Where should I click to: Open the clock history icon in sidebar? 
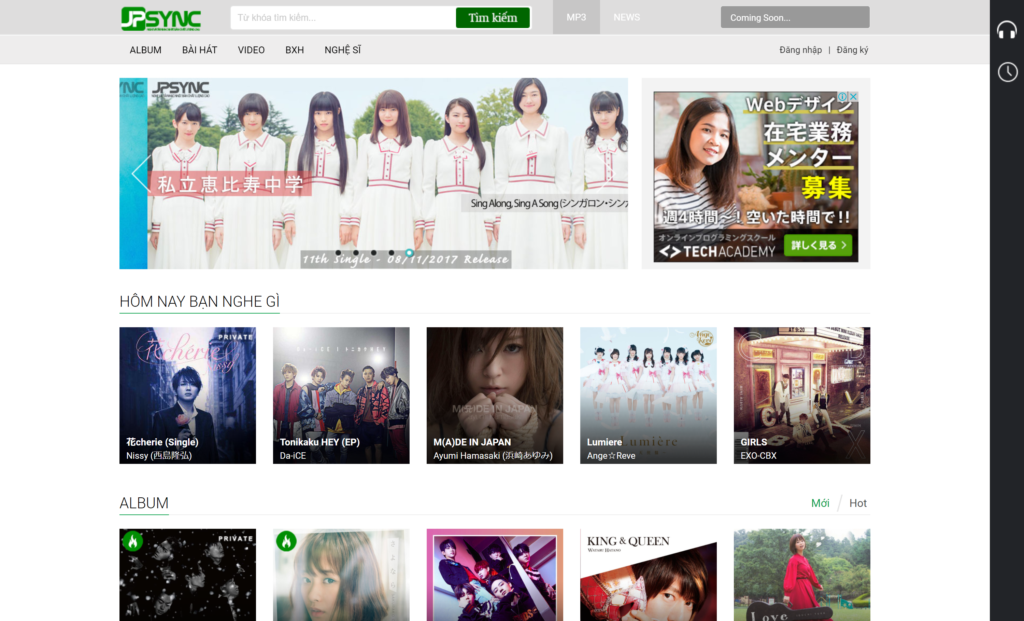(1007, 72)
